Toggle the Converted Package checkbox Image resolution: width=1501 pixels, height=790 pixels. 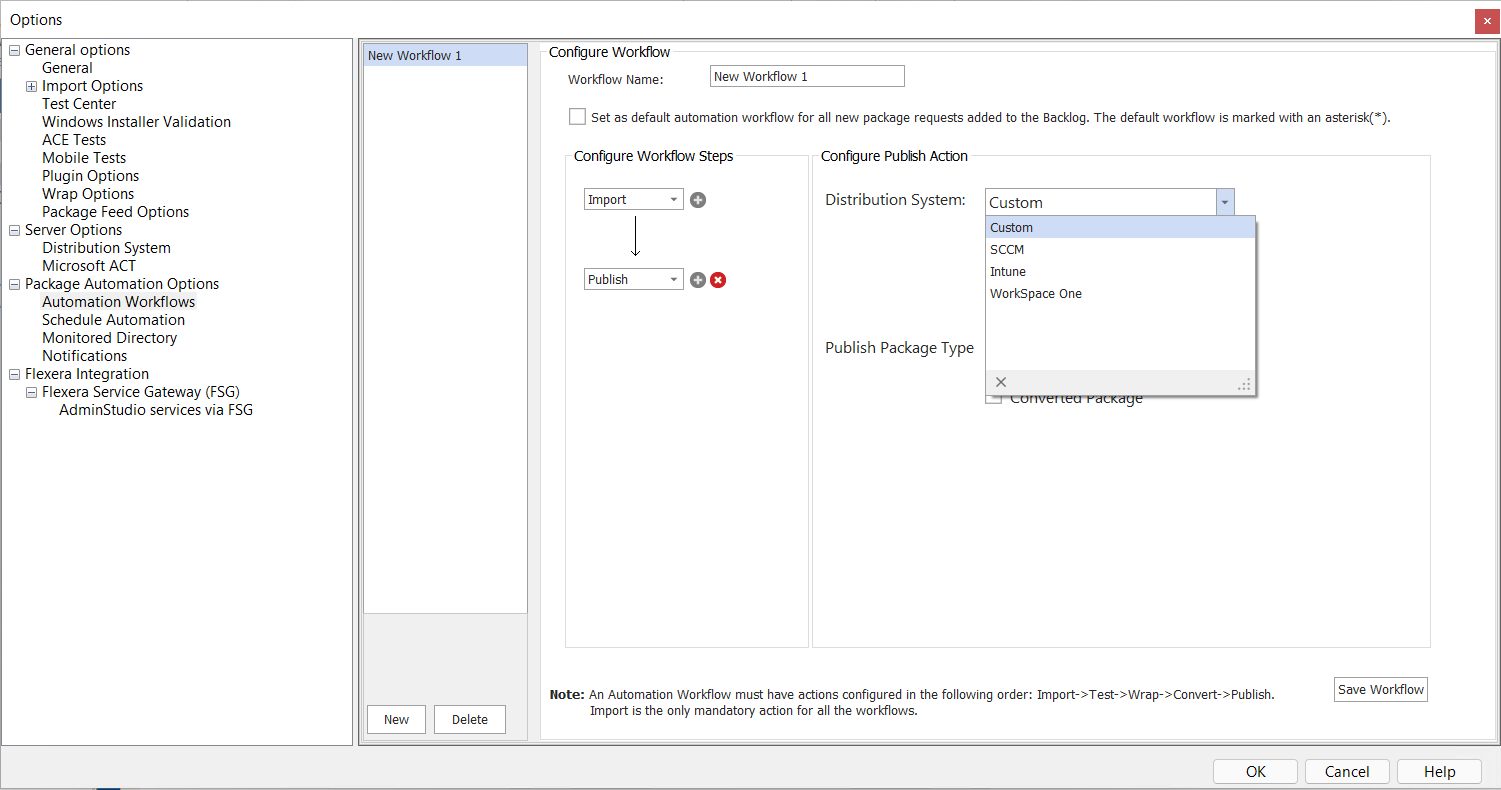pos(994,399)
